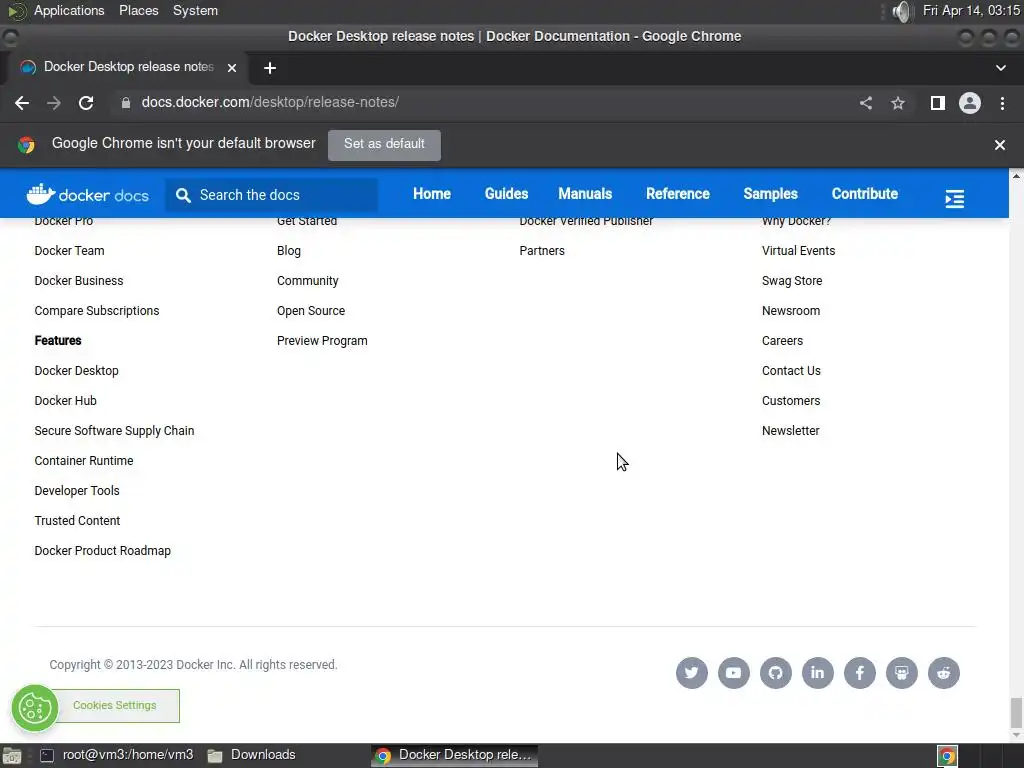1024x768 pixels.
Task: Click the Chrome icon in panel tray
Action: (948, 756)
